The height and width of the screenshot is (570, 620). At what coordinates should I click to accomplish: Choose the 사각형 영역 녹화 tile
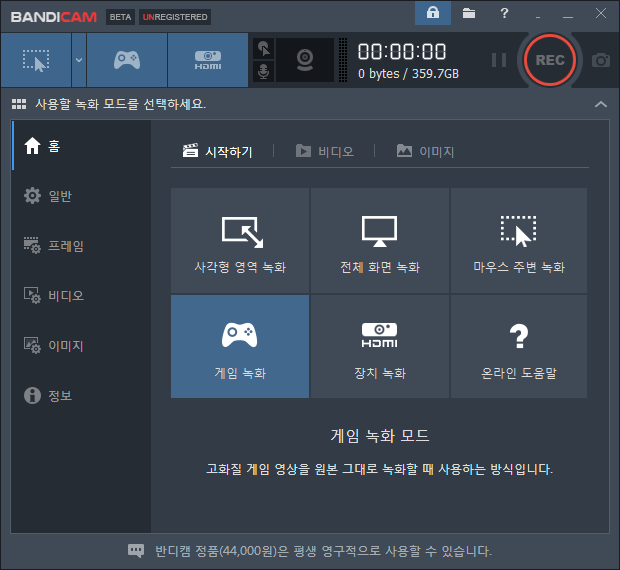pos(240,240)
